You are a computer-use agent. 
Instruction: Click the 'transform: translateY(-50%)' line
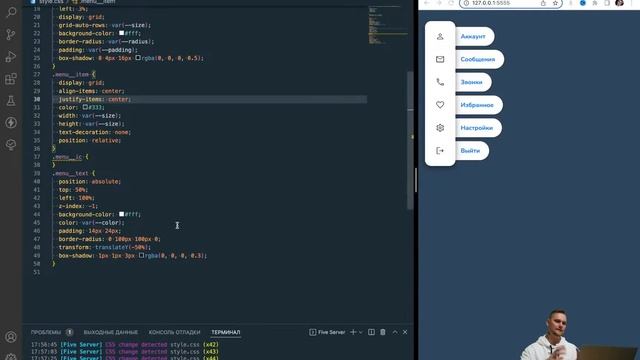click(x=104, y=247)
